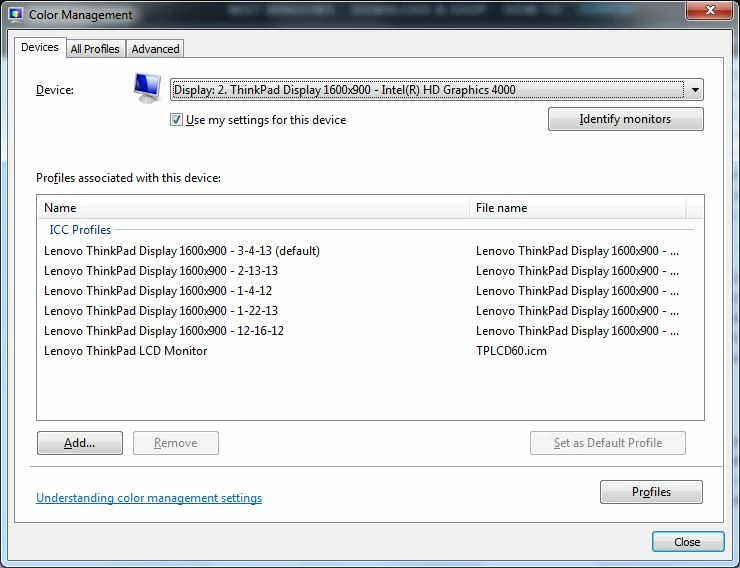
Task: Select profile ending 12-16-12
Action: click(x=164, y=331)
